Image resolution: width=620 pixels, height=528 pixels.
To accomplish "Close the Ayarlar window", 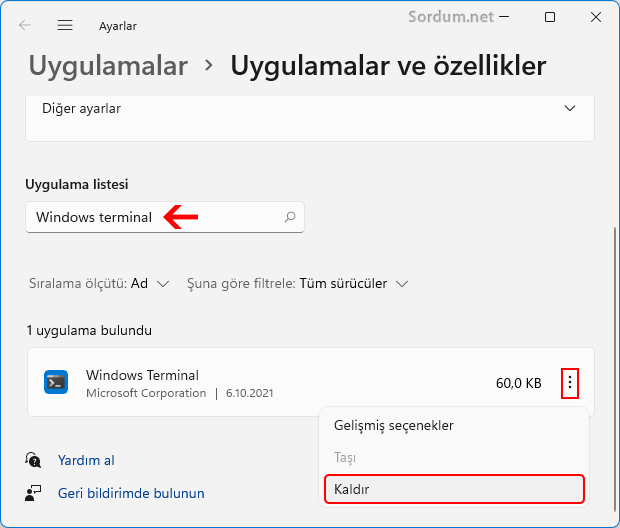I will pyautogui.click(x=595, y=17).
